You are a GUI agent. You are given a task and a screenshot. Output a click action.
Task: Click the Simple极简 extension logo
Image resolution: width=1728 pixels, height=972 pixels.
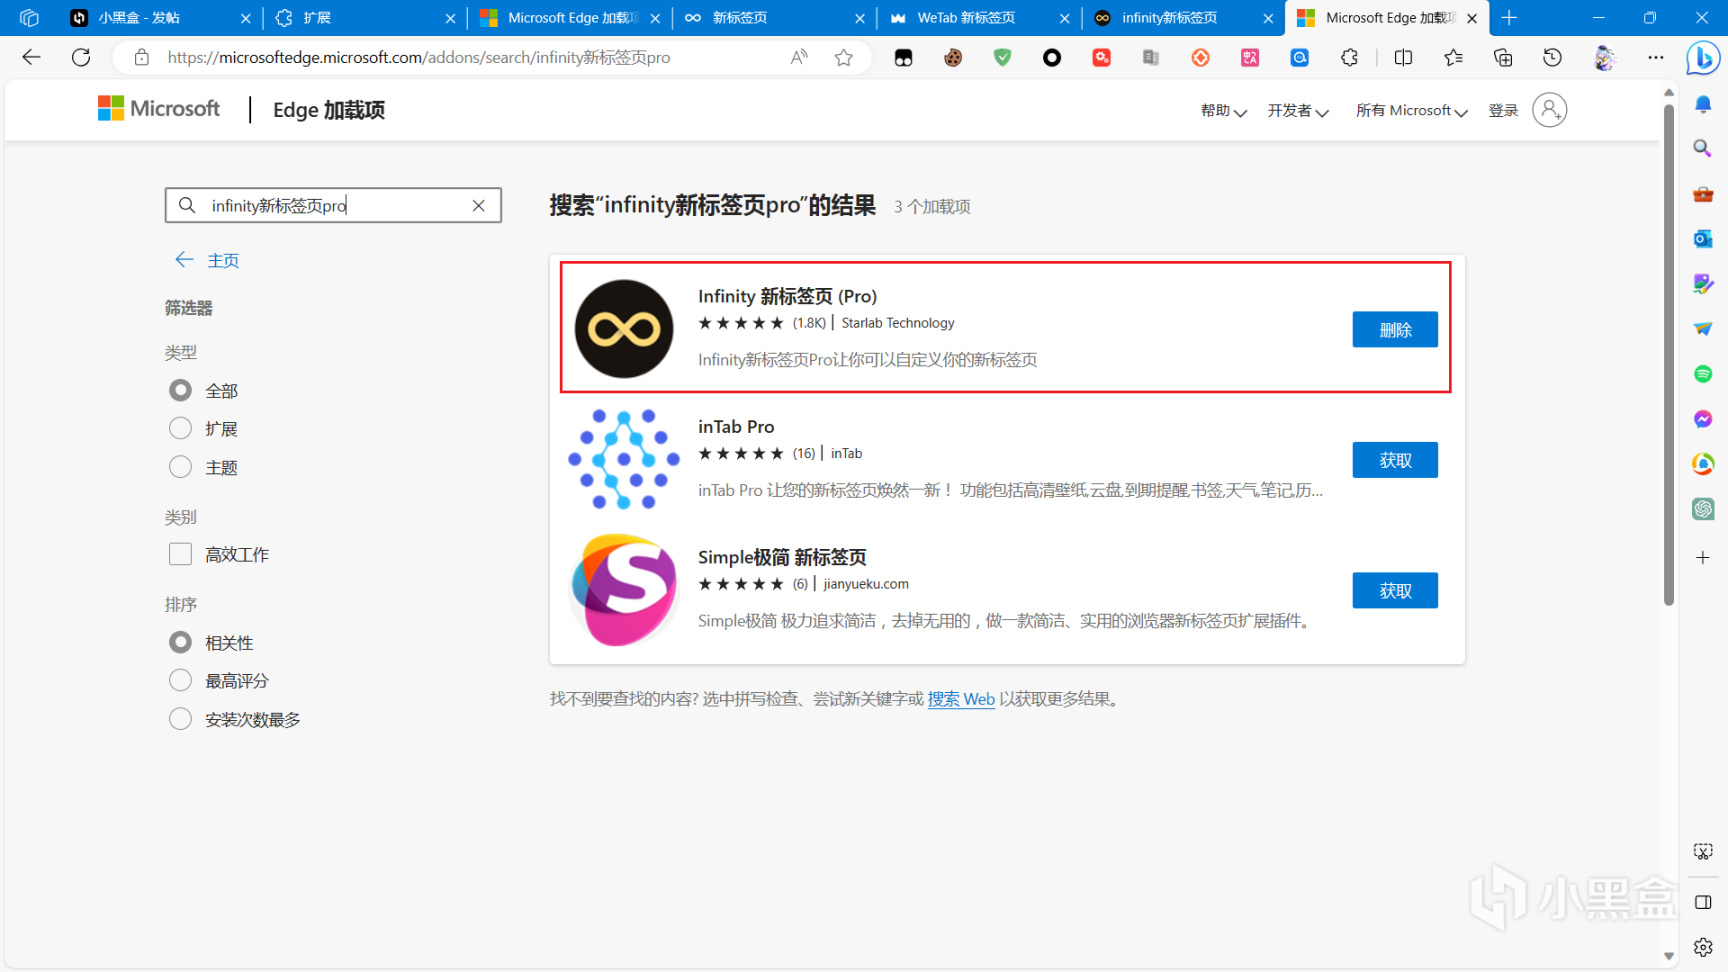click(624, 590)
